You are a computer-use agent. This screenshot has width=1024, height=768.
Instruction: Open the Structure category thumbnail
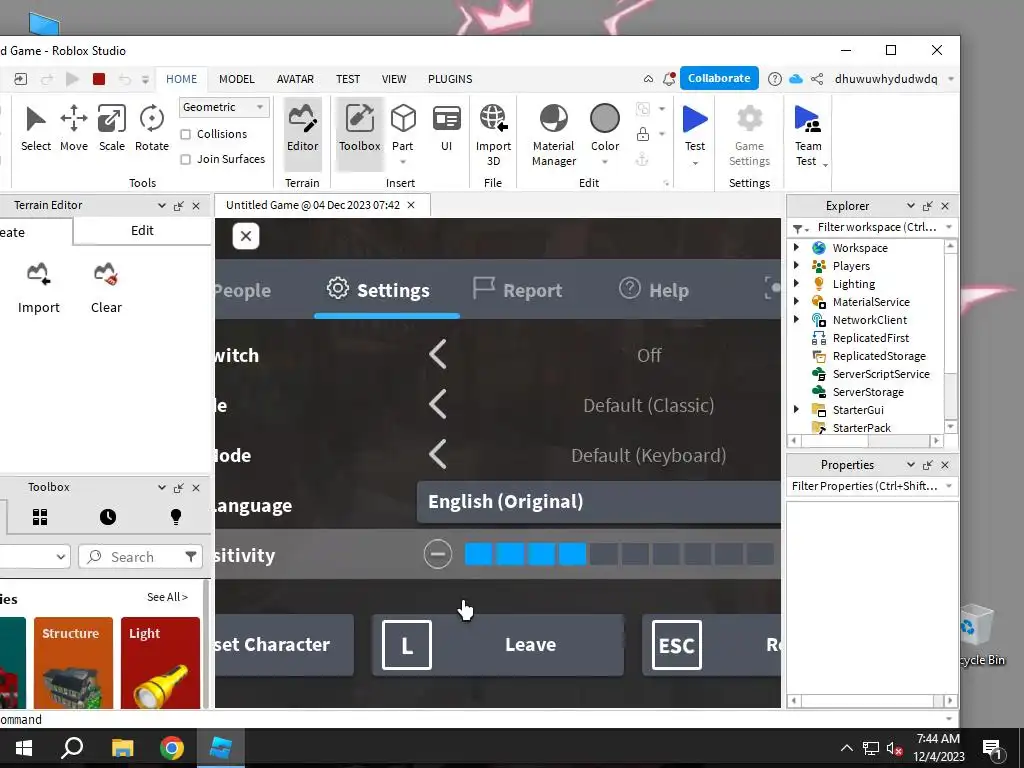tap(73, 663)
